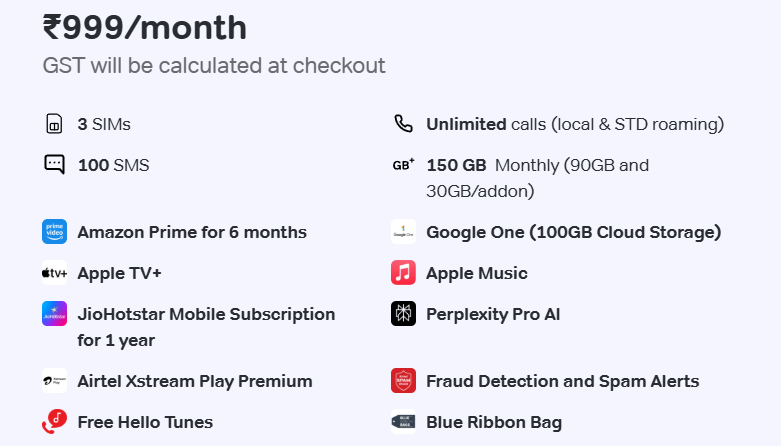Click the Airtel Xstream Play icon
Viewport: 781px width, 446px height.
point(54,381)
